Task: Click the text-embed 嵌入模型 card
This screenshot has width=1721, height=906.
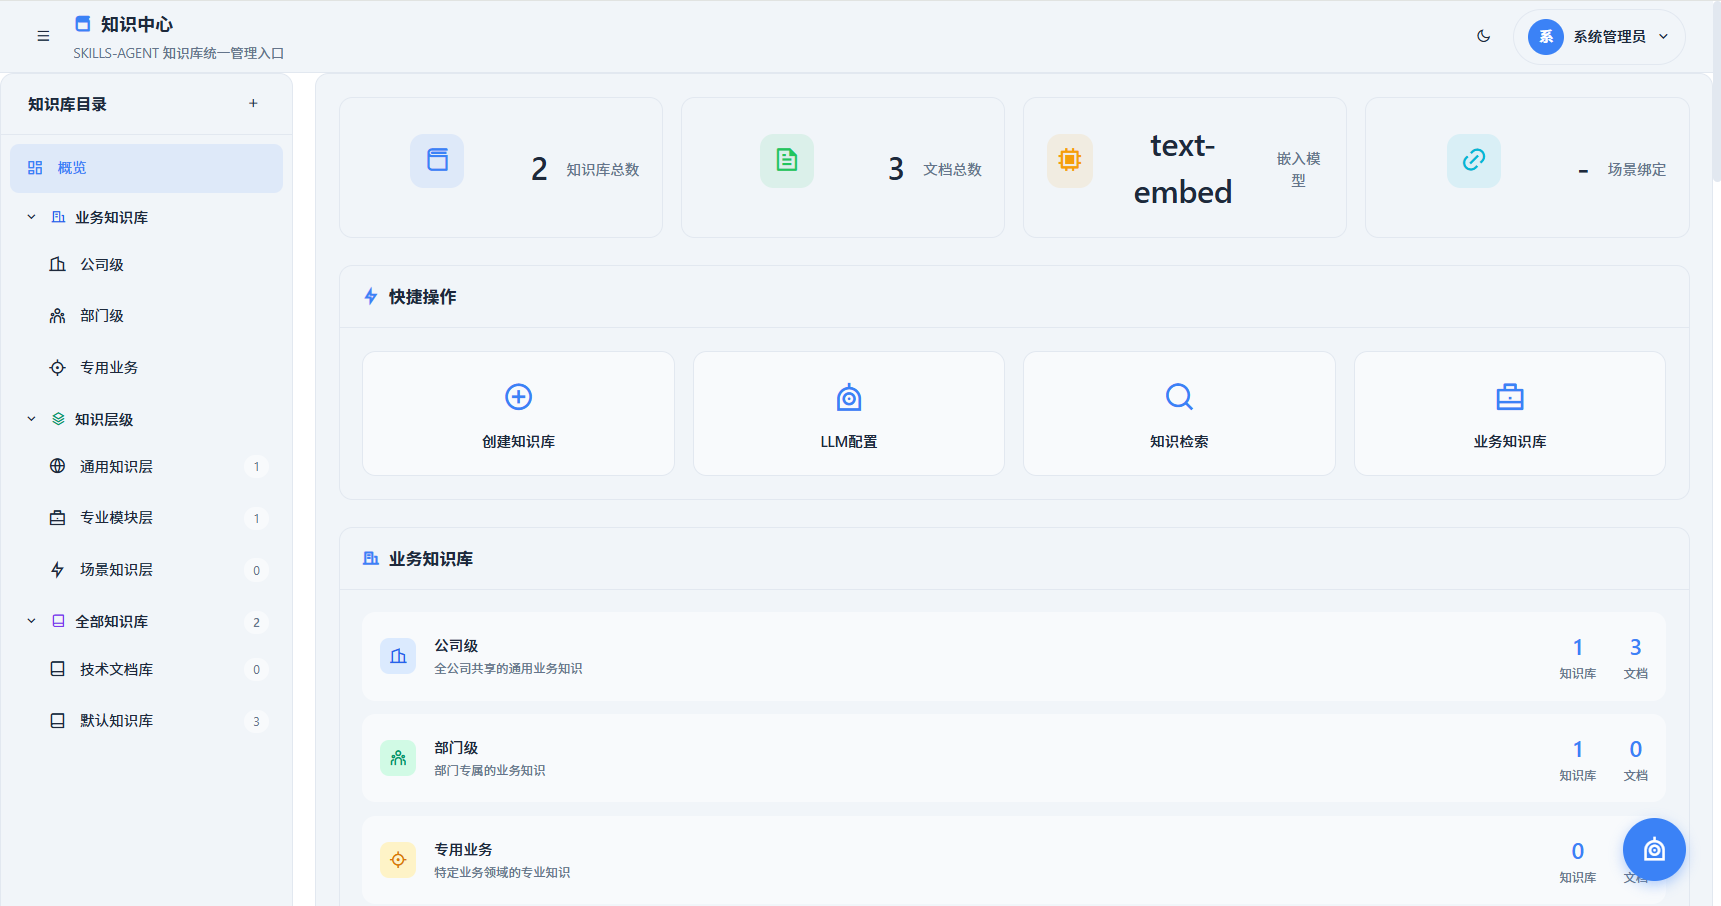Action: coord(1185,167)
